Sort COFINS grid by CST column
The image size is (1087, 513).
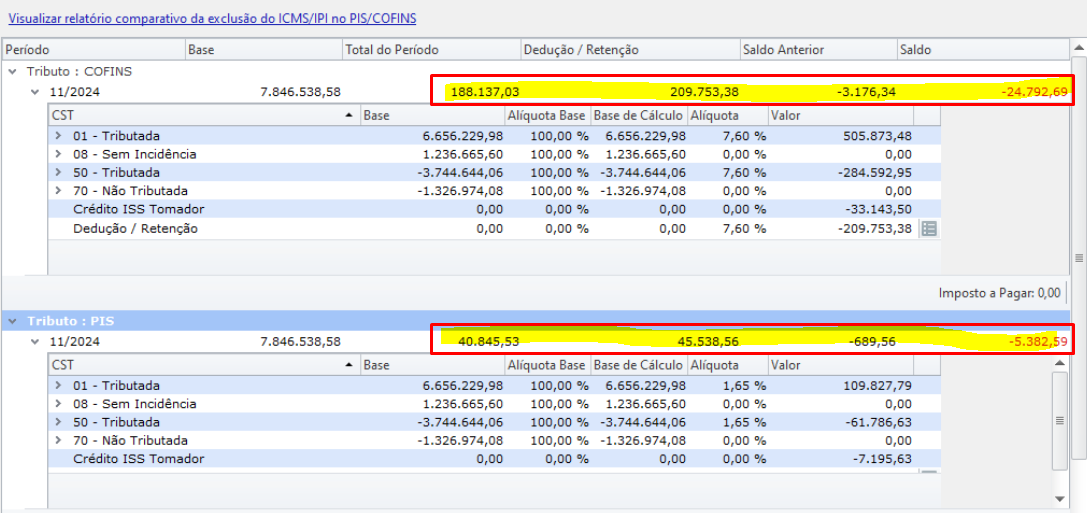coord(204,115)
